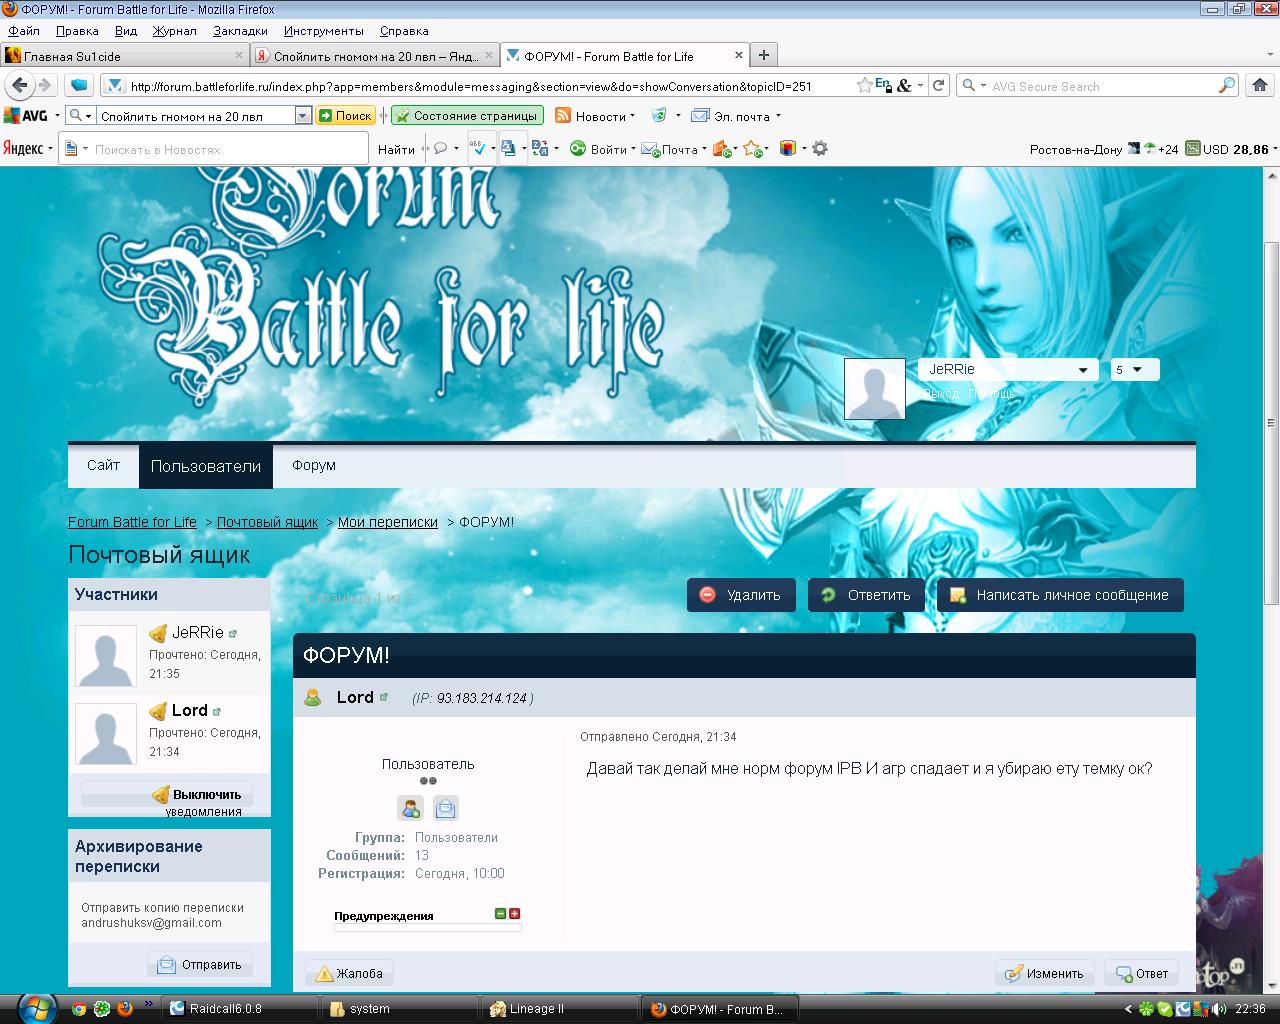
Task: Launch Chrome from the quick launch bar
Action: coord(79,1009)
